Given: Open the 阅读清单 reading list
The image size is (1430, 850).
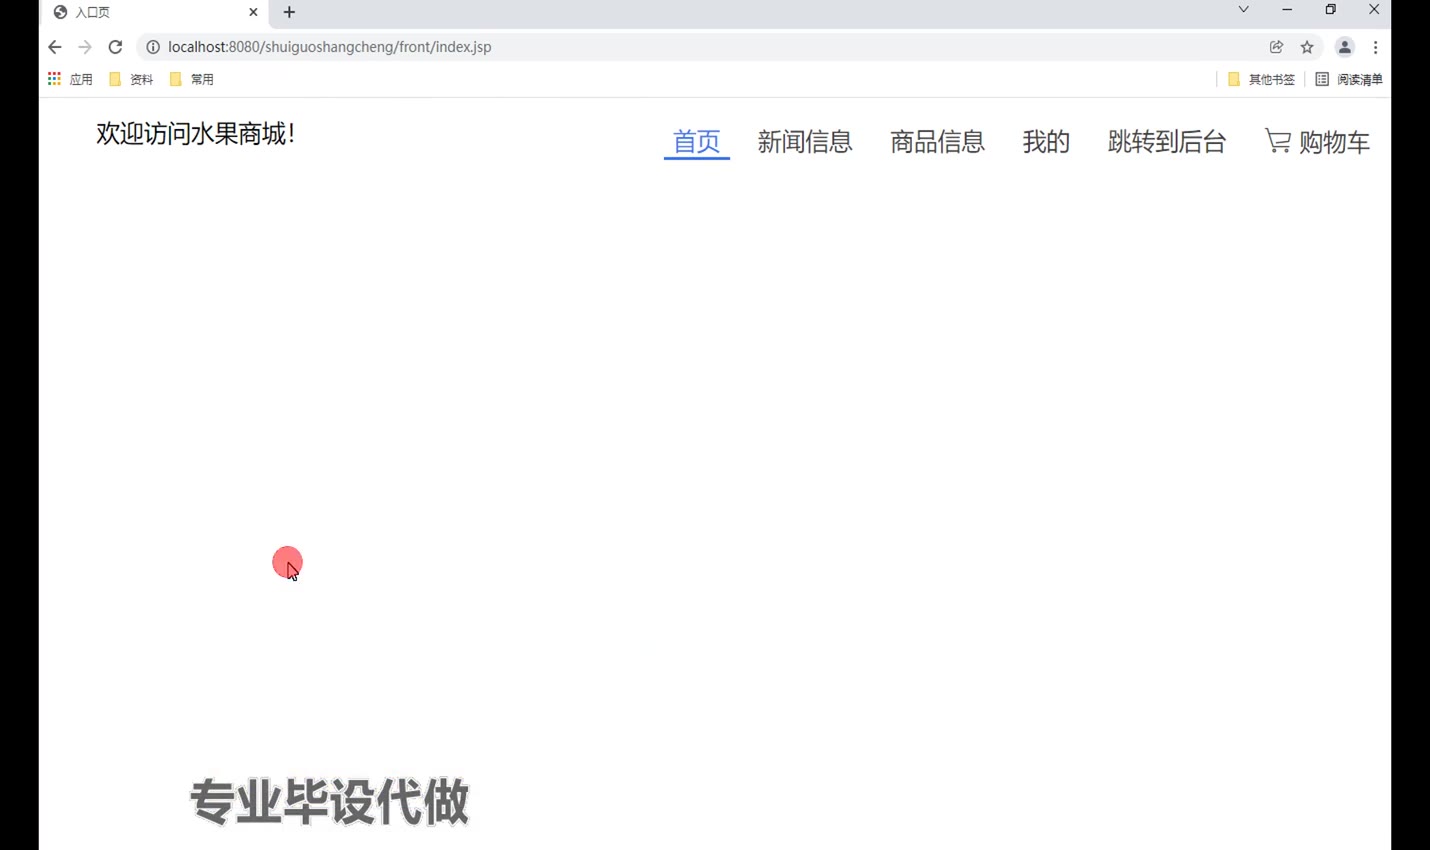Looking at the screenshot, I should [x=1349, y=79].
